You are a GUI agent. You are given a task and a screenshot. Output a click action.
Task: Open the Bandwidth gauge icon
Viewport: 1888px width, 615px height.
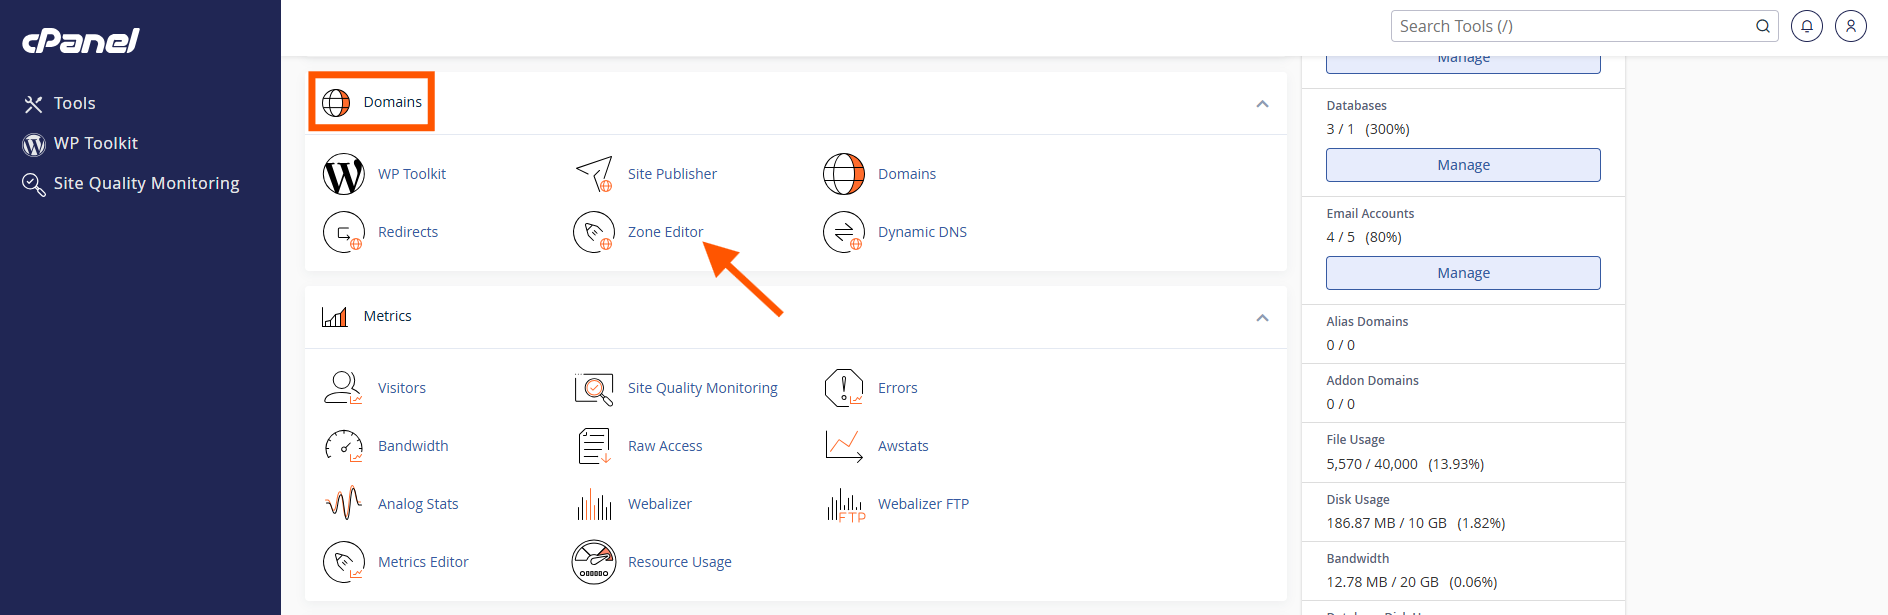(343, 446)
